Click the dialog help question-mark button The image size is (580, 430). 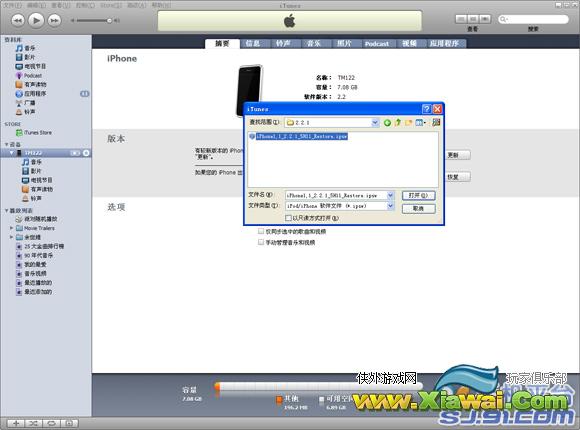tap(426, 109)
